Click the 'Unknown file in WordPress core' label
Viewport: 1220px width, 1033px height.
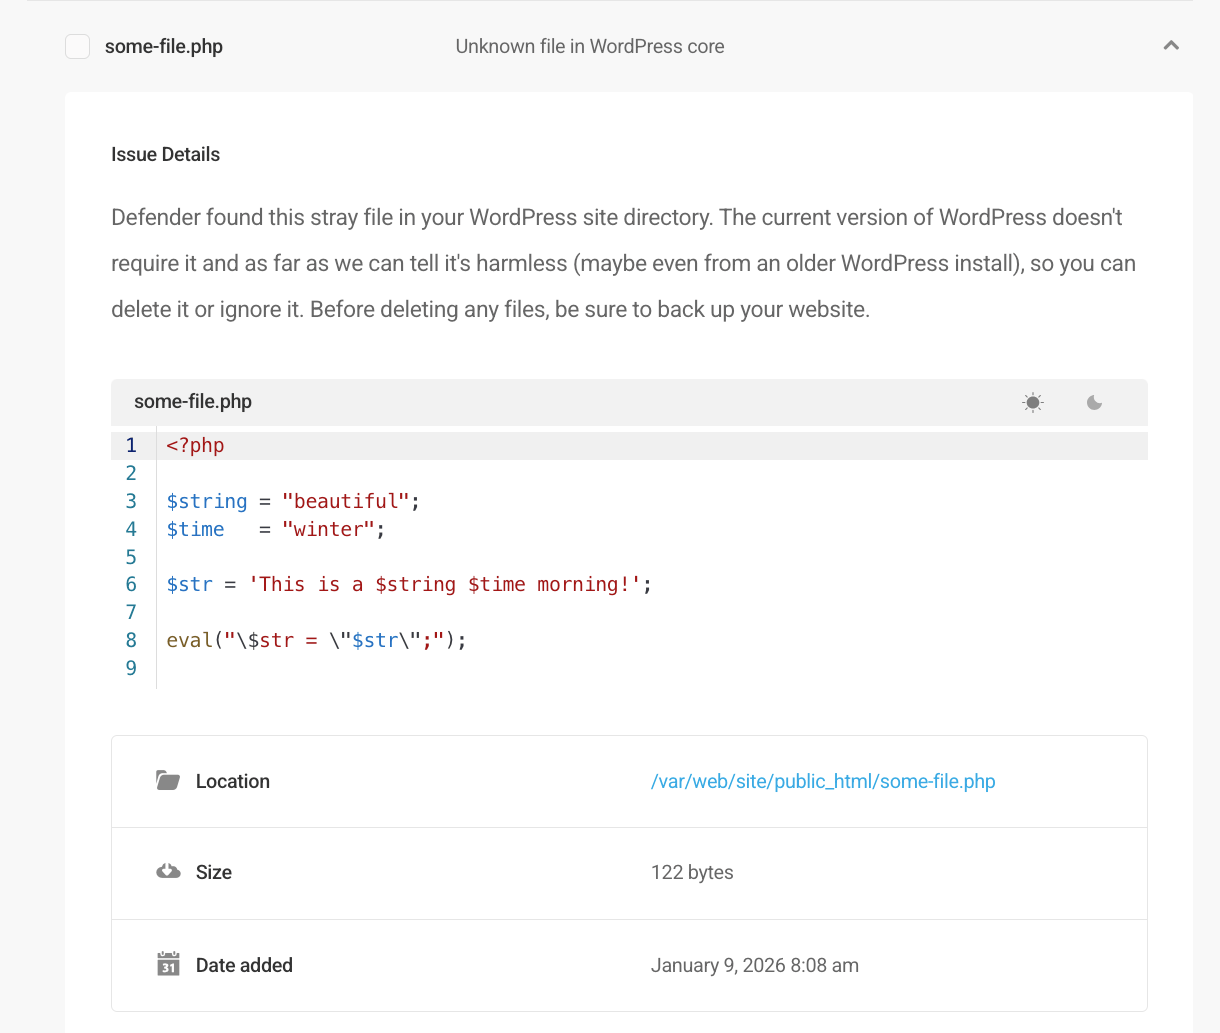point(589,47)
